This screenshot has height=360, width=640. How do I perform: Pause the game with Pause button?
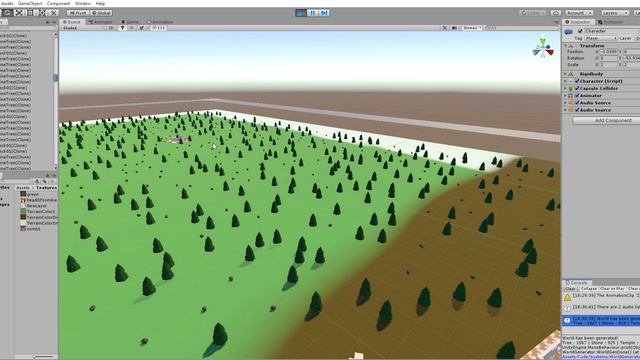[x=313, y=13]
